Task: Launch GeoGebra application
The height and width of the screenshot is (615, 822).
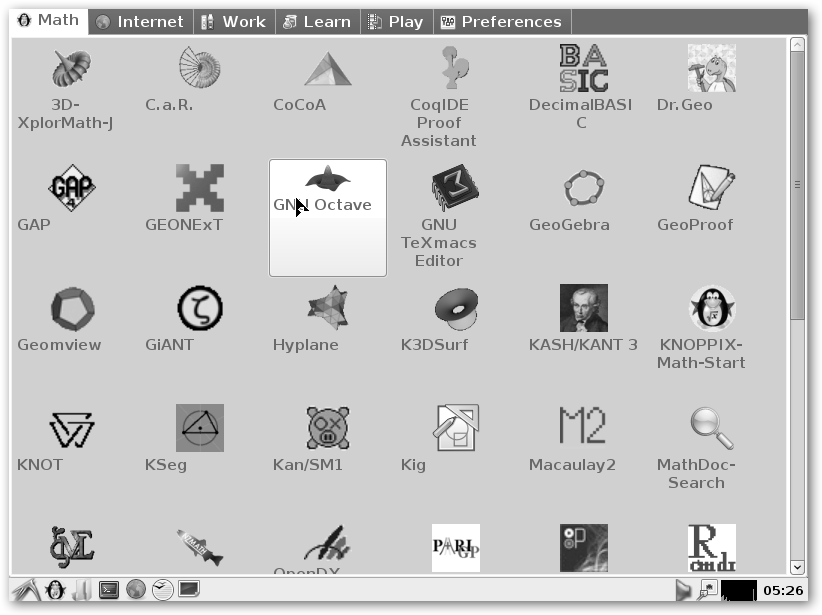Action: tap(583, 188)
